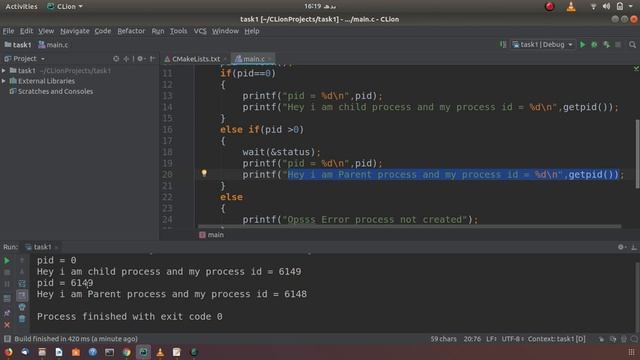Collapse all in the Project panel
Image resolution: width=640 pixels, height=360 pixels.
click(127, 59)
